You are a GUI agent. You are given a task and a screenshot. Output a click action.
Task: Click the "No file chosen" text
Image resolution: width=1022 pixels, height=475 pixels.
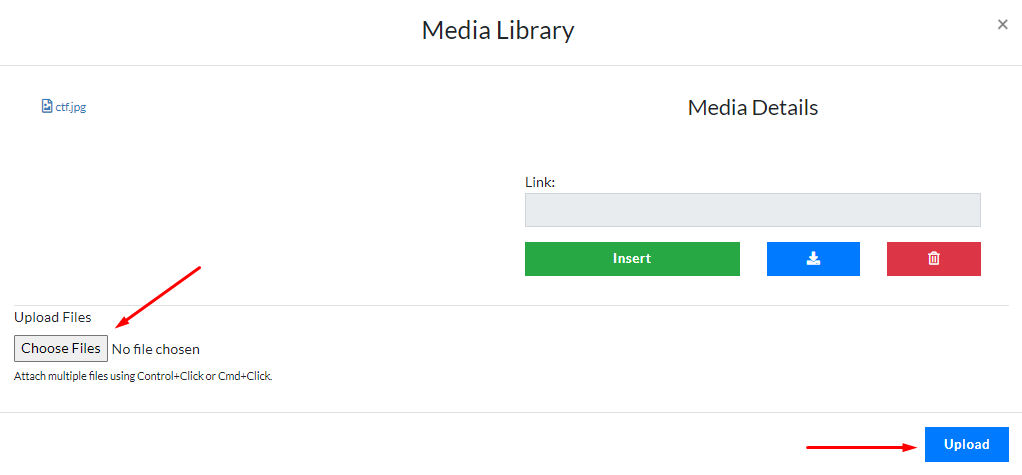(156, 349)
